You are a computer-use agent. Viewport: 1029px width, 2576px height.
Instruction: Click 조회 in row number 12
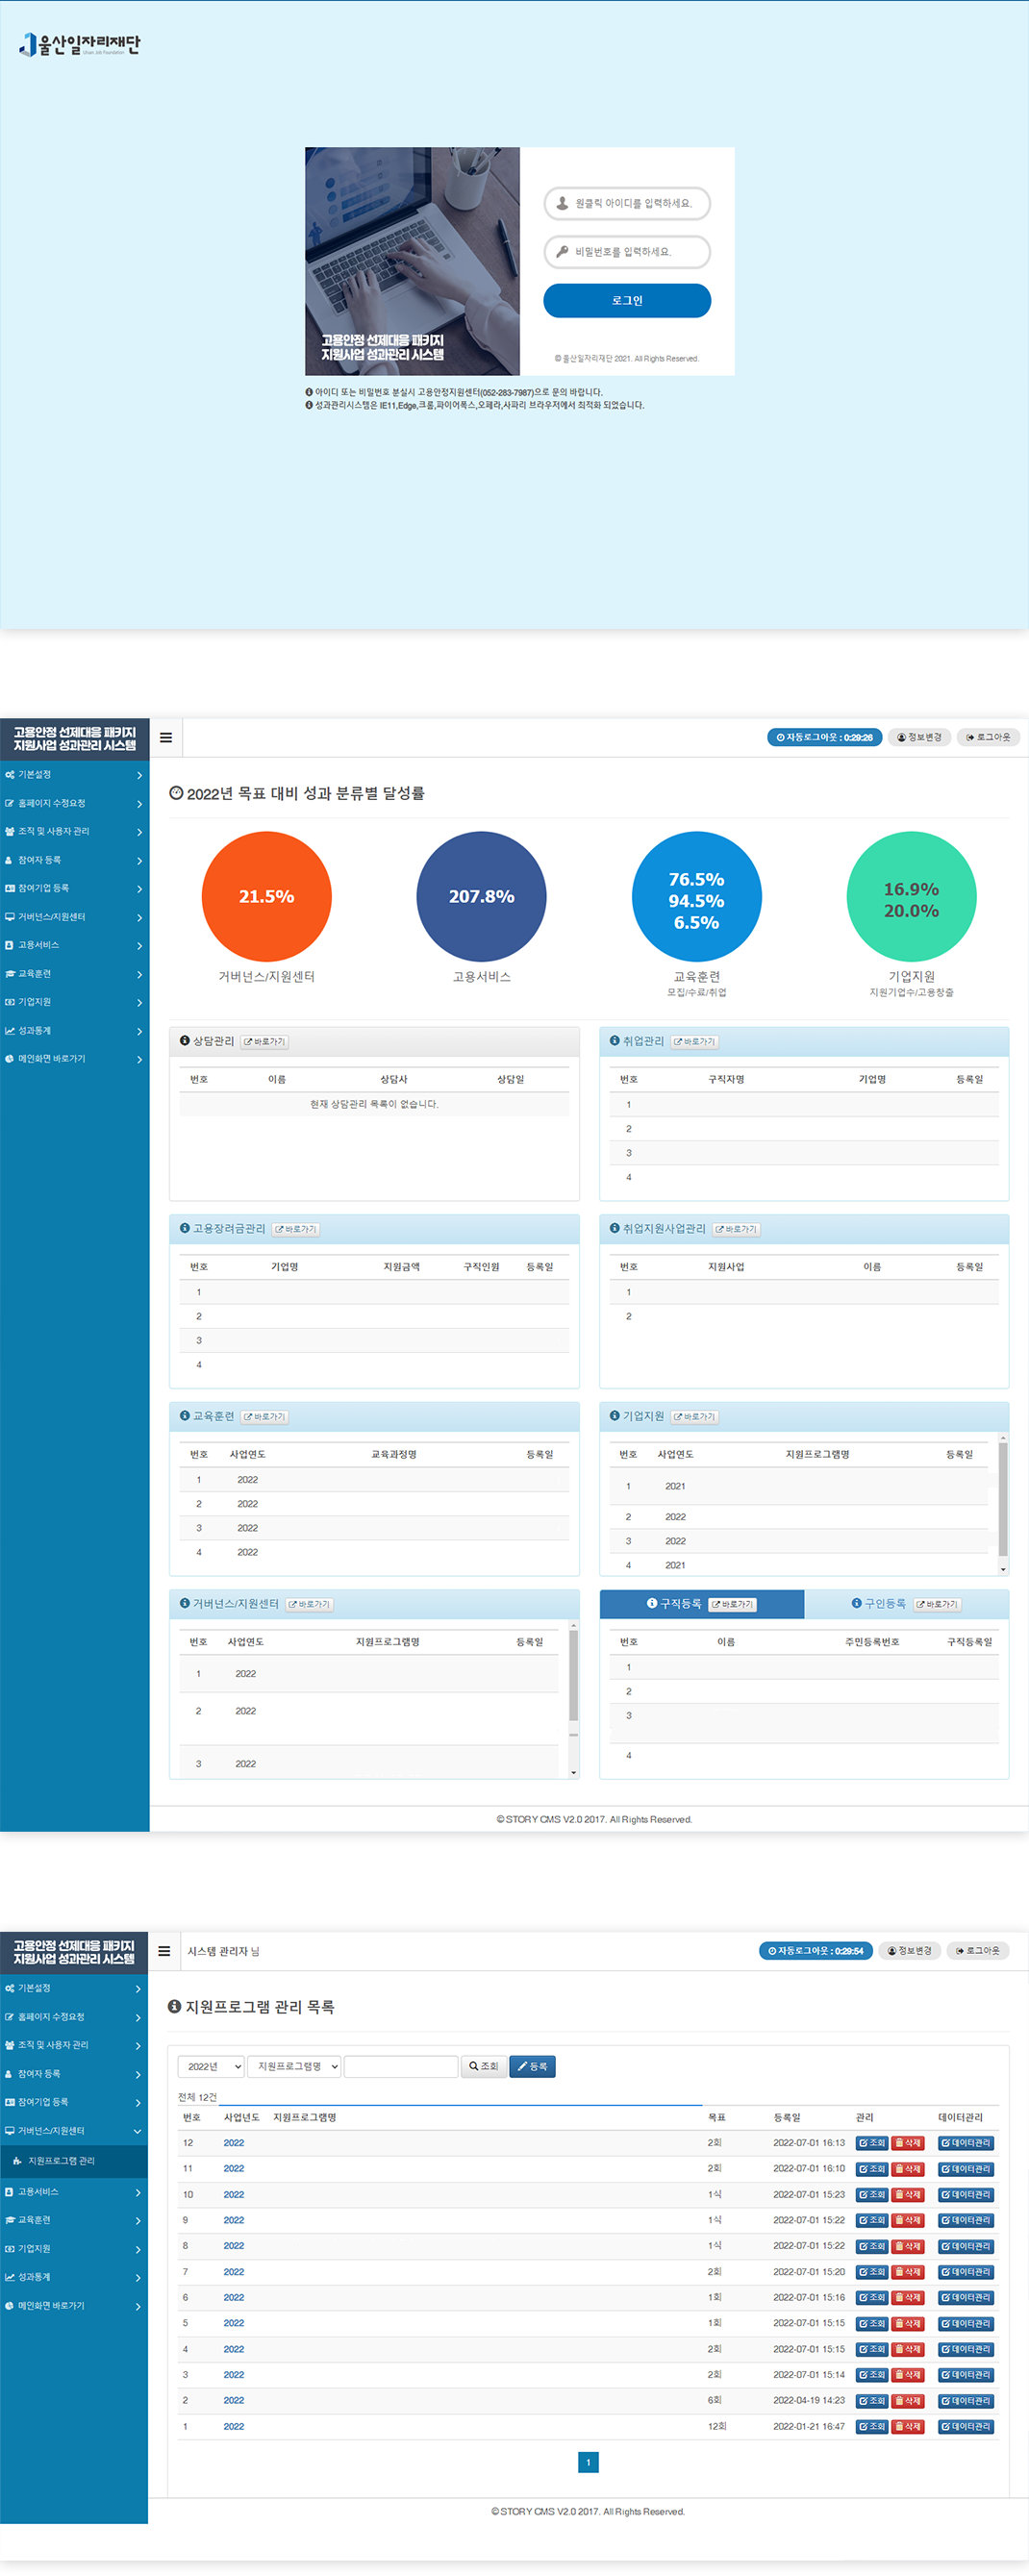click(871, 2143)
